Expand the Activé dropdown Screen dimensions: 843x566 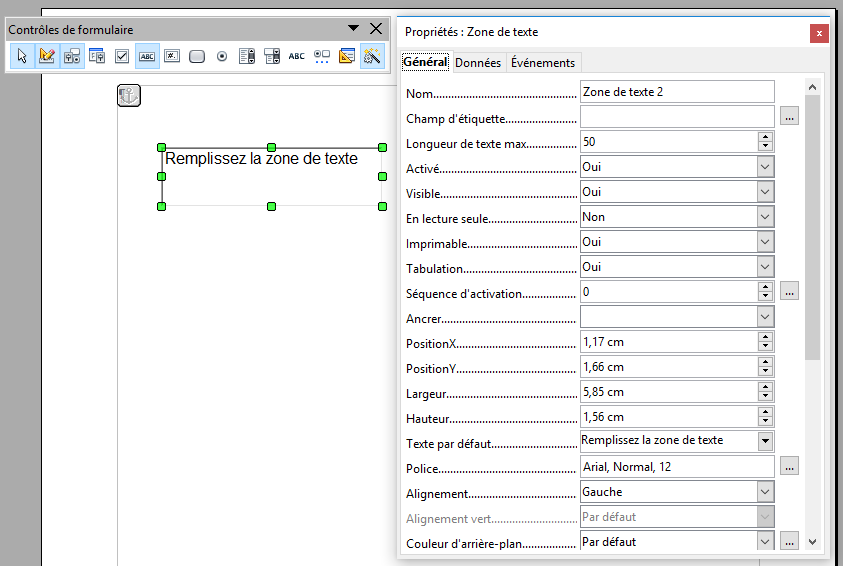pos(765,167)
